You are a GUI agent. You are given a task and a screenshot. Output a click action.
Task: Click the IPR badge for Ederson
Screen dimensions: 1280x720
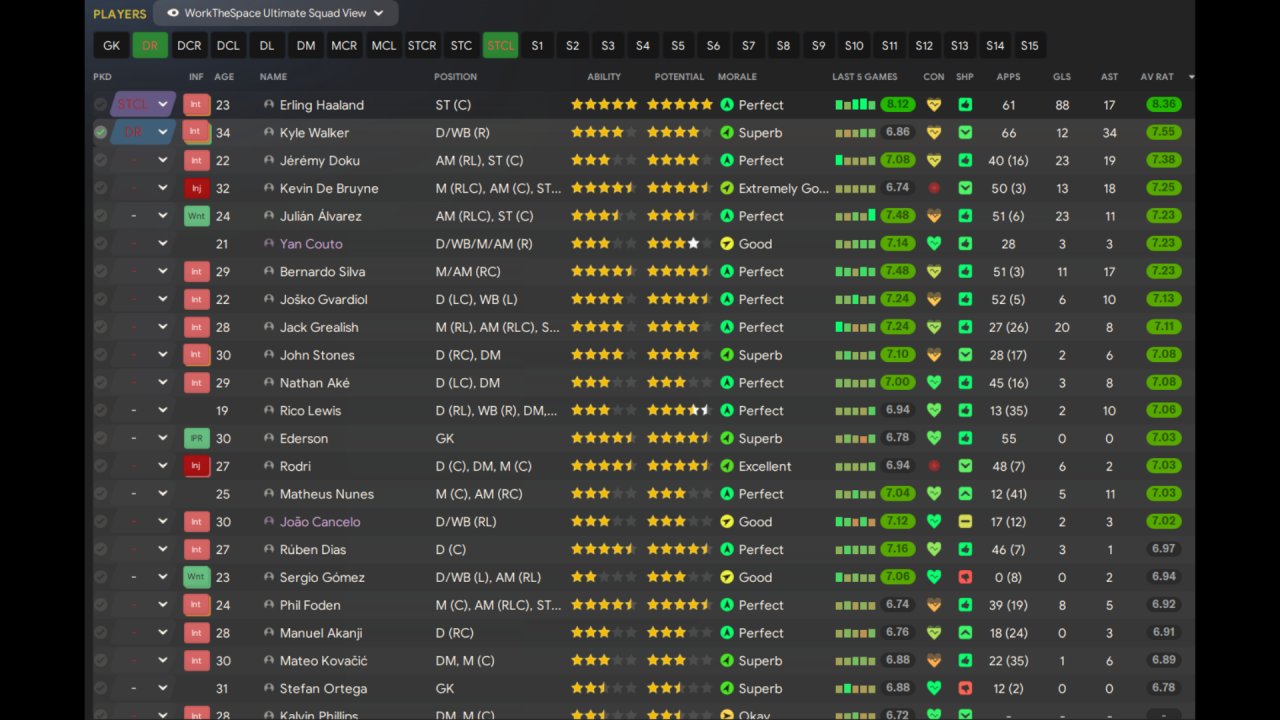[196, 438]
